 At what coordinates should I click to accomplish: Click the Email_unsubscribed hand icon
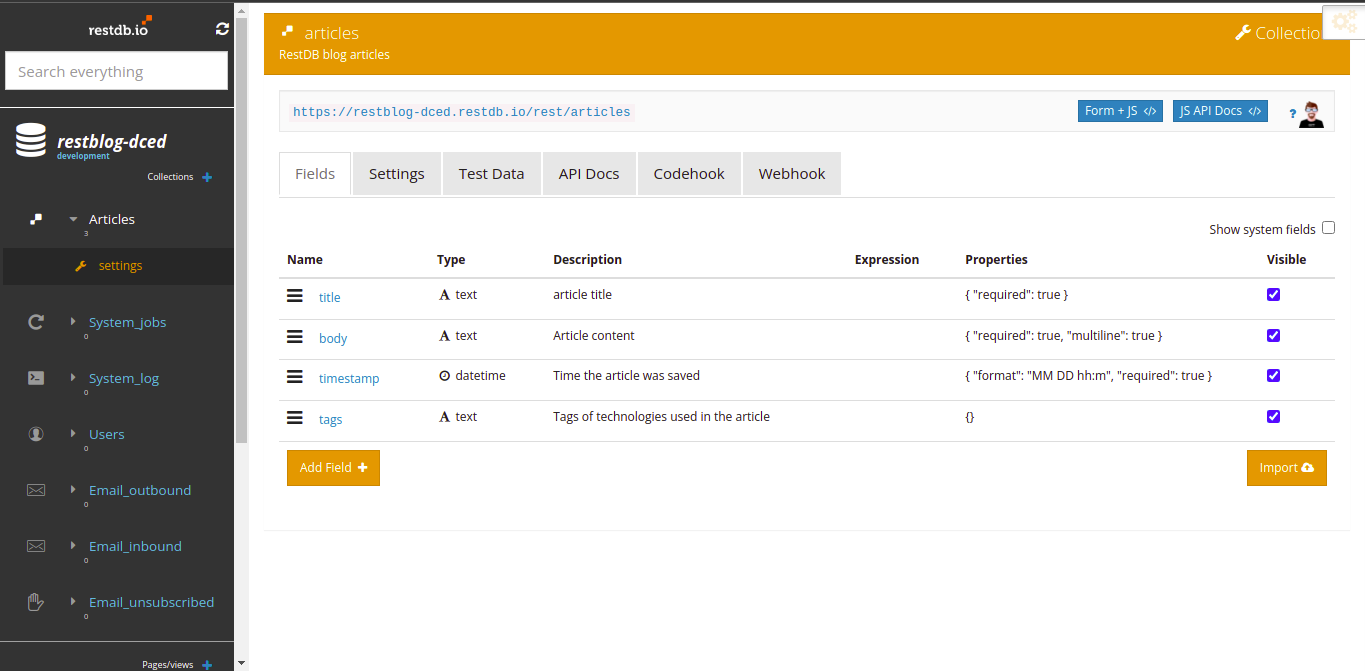[36, 602]
